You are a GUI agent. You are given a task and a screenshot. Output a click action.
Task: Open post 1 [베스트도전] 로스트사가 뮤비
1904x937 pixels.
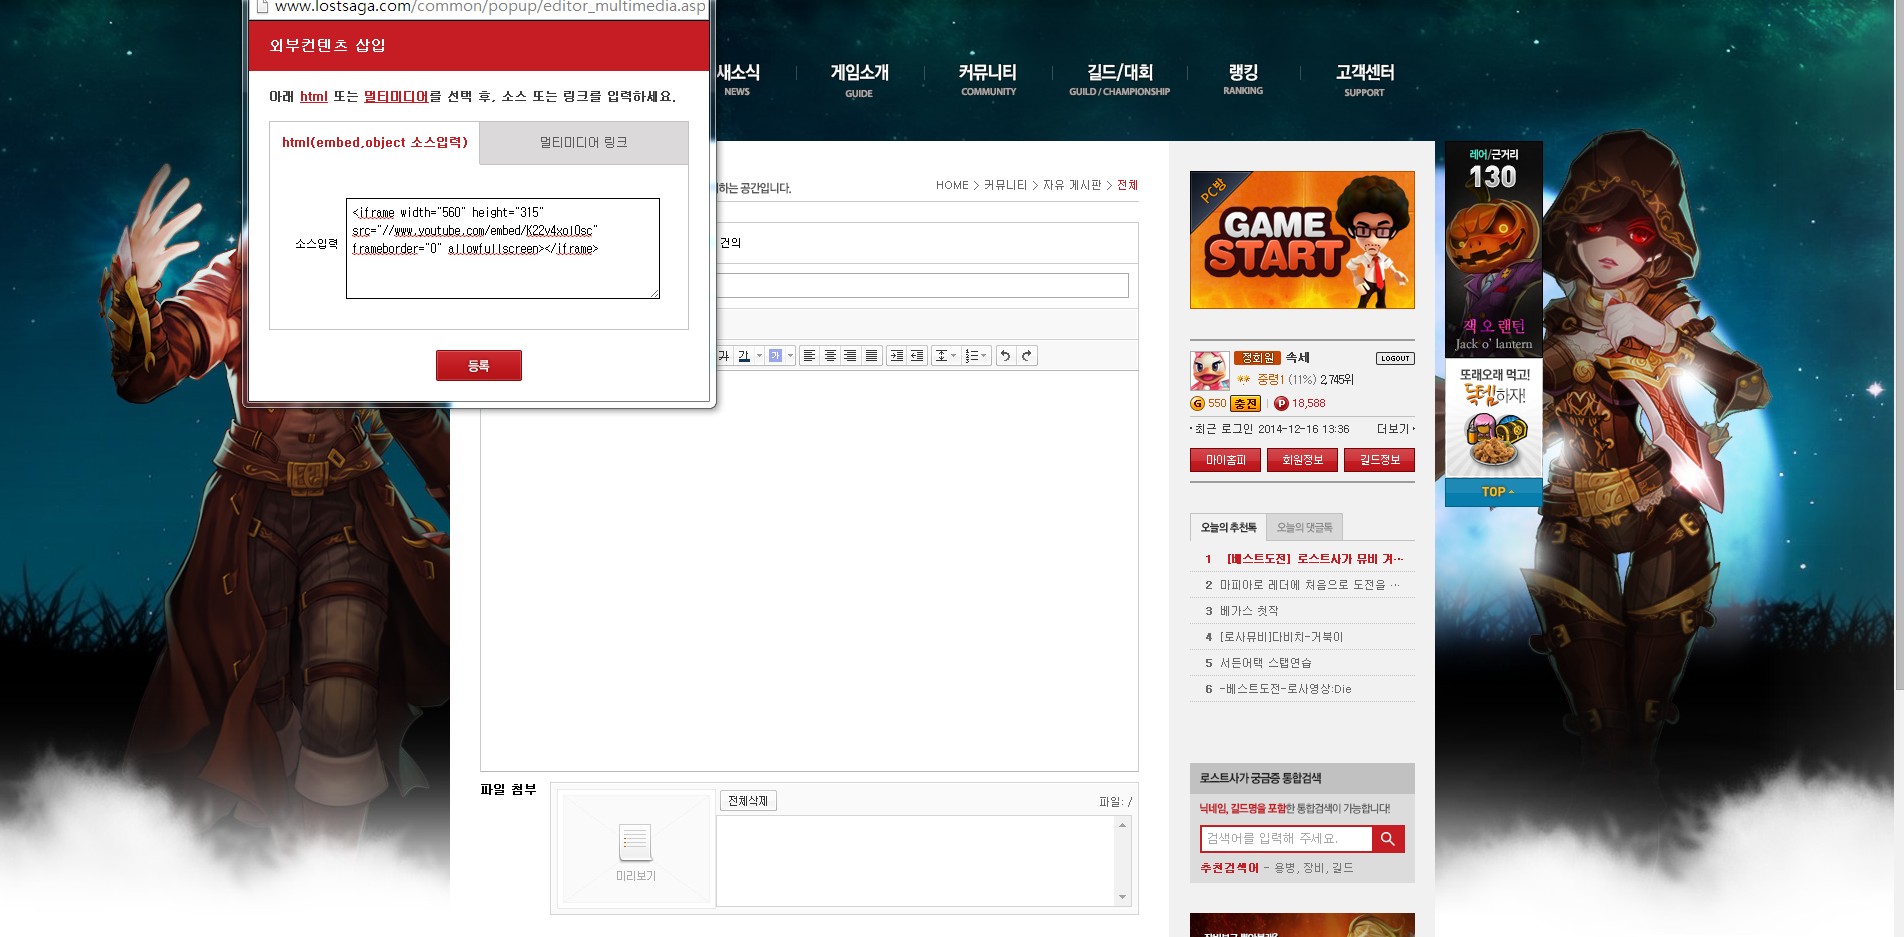(1314, 559)
